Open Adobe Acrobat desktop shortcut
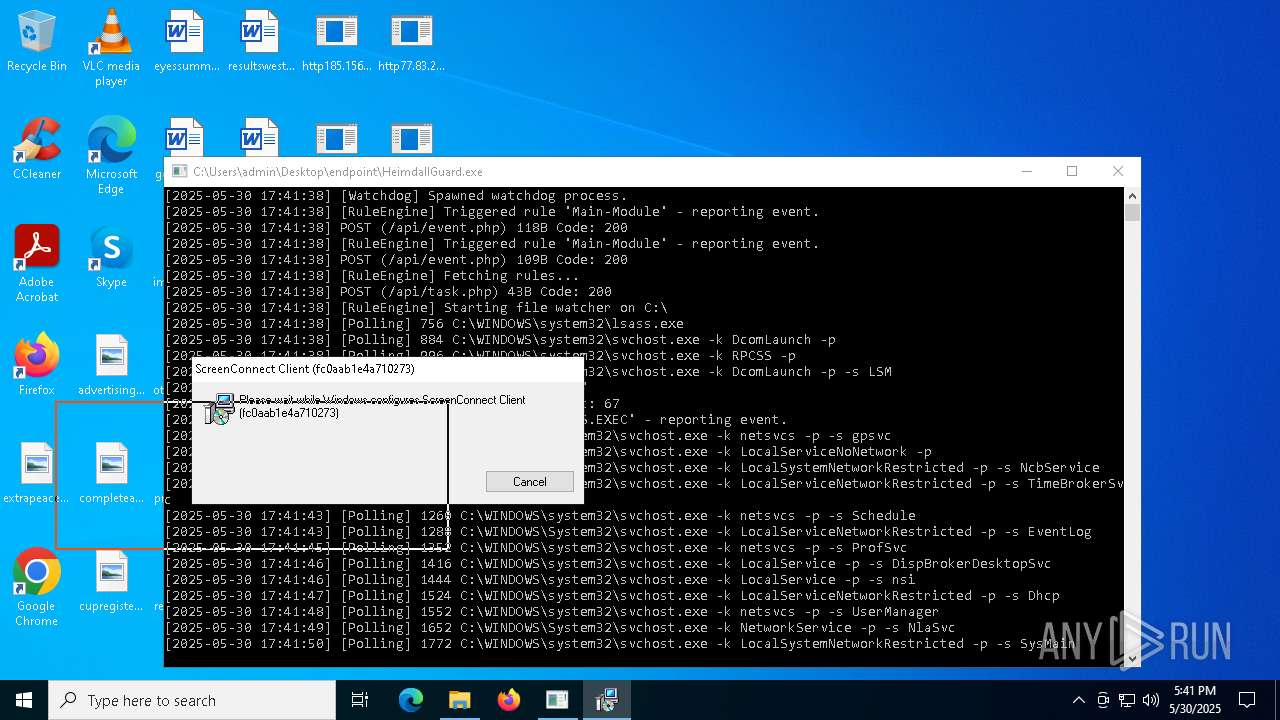1280x720 pixels. pos(37,263)
